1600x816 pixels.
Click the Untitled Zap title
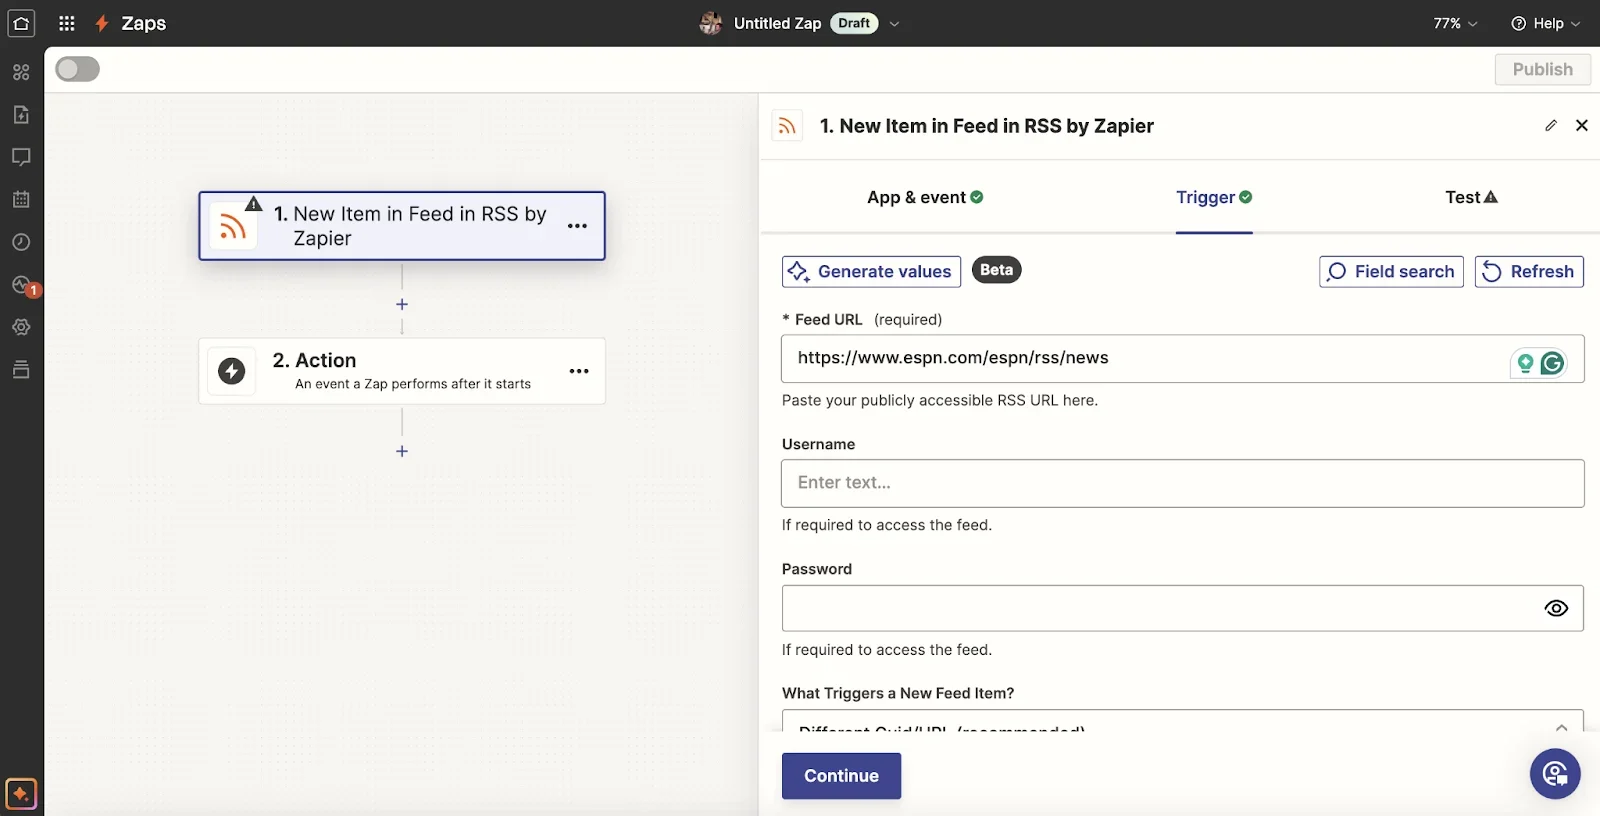(x=777, y=23)
